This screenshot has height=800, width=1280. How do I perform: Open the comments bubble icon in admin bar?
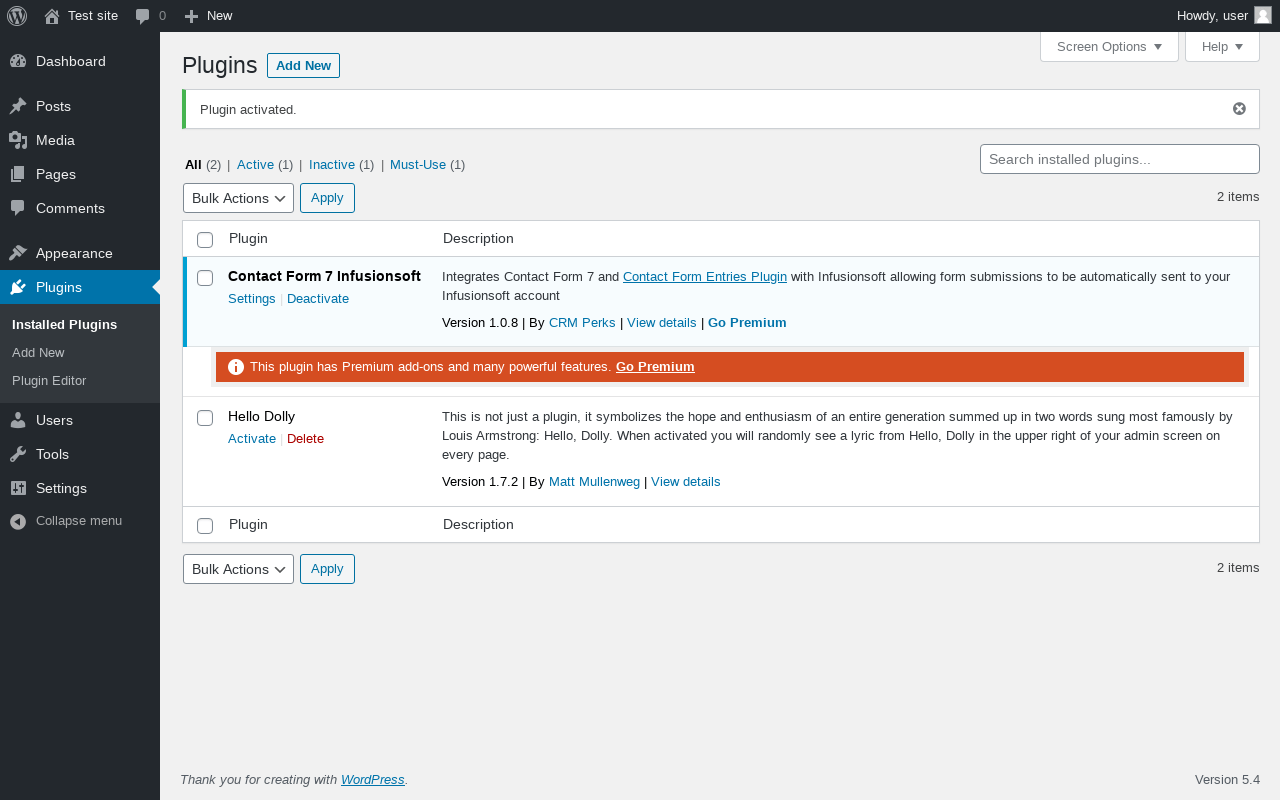click(x=143, y=16)
